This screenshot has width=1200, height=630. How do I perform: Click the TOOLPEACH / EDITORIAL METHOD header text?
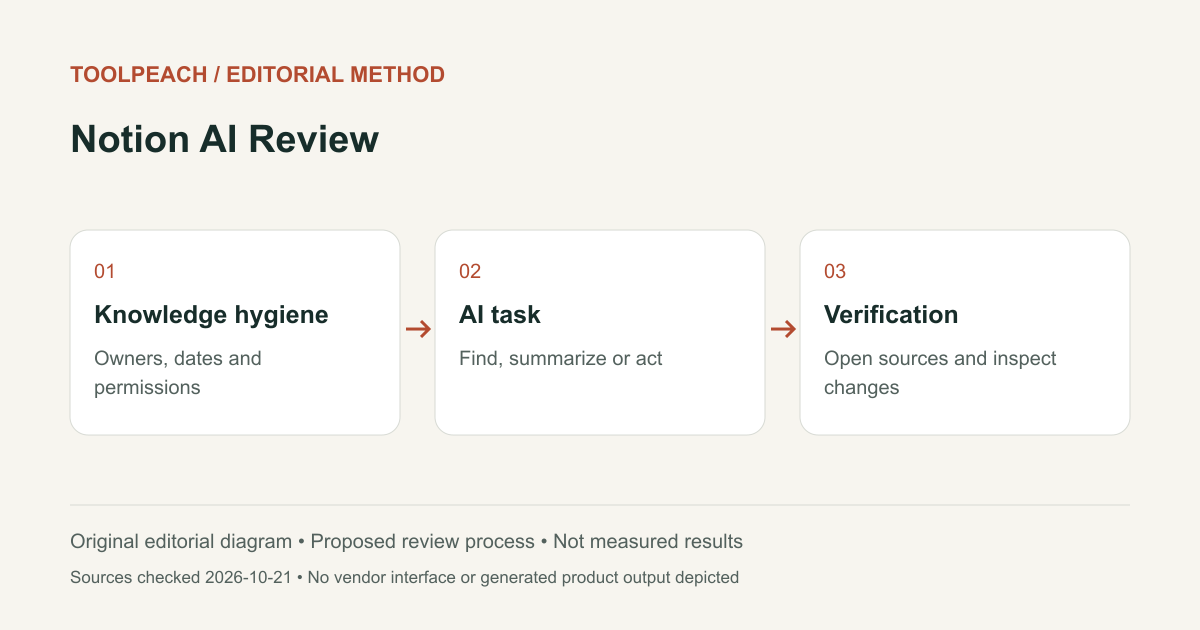257,74
